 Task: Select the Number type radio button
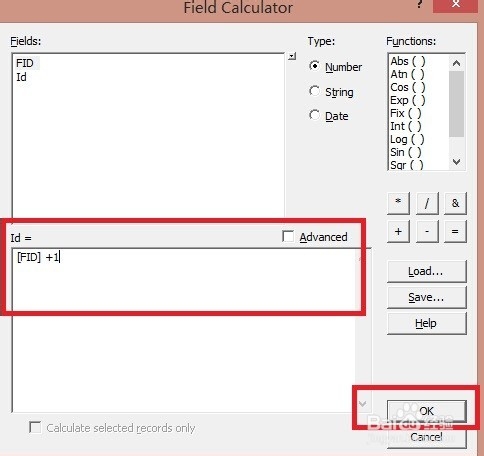[x=314, y=66]
